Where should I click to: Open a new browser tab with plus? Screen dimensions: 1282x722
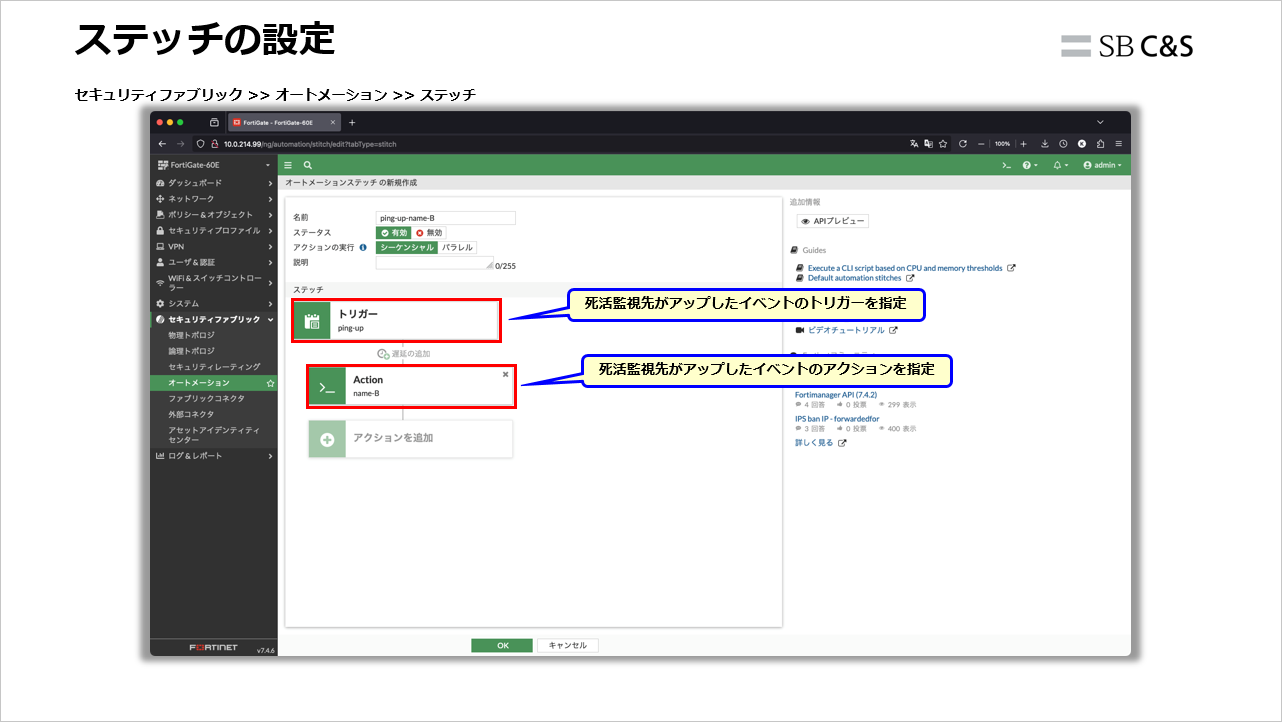click(x=352, y=122)
